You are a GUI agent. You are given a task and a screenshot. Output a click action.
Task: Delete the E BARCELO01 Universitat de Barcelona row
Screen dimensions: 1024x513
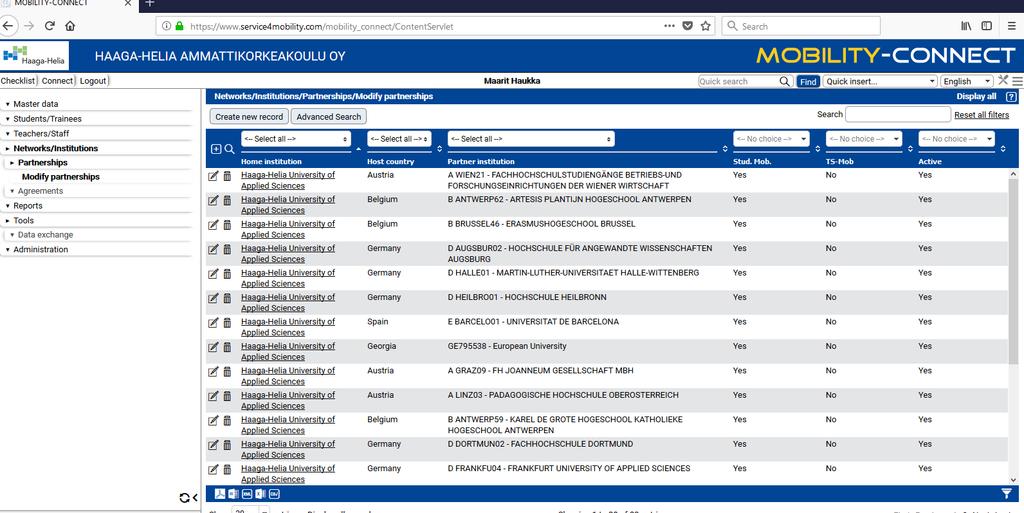[x=227, y=323]
